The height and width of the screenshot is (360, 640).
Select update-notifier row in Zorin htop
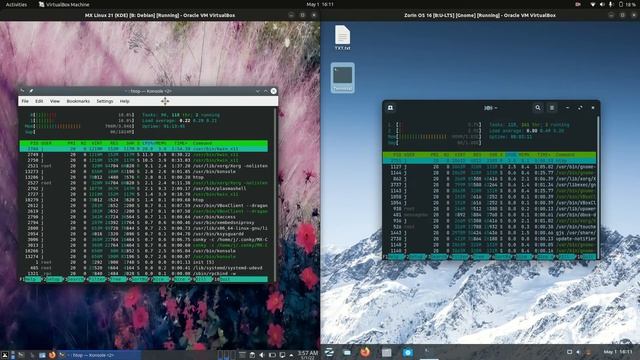489,239
